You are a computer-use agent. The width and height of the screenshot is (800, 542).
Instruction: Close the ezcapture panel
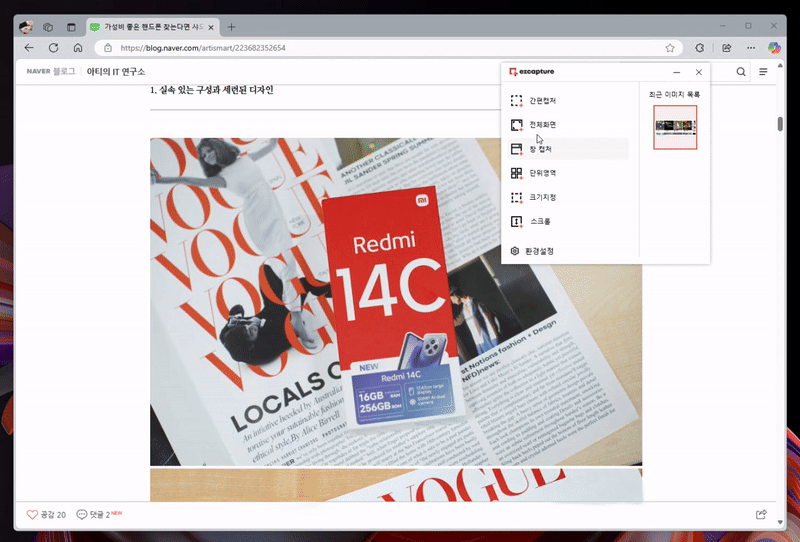pyautogui.click(x=699, y=72)
